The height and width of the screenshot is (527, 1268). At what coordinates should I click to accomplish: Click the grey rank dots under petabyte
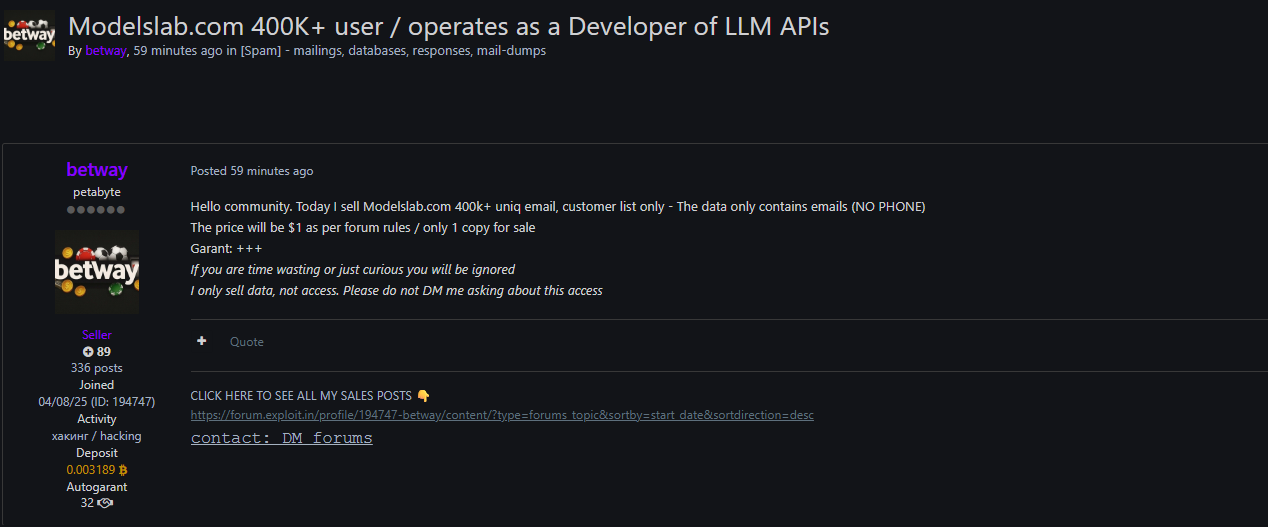(97, 210)
